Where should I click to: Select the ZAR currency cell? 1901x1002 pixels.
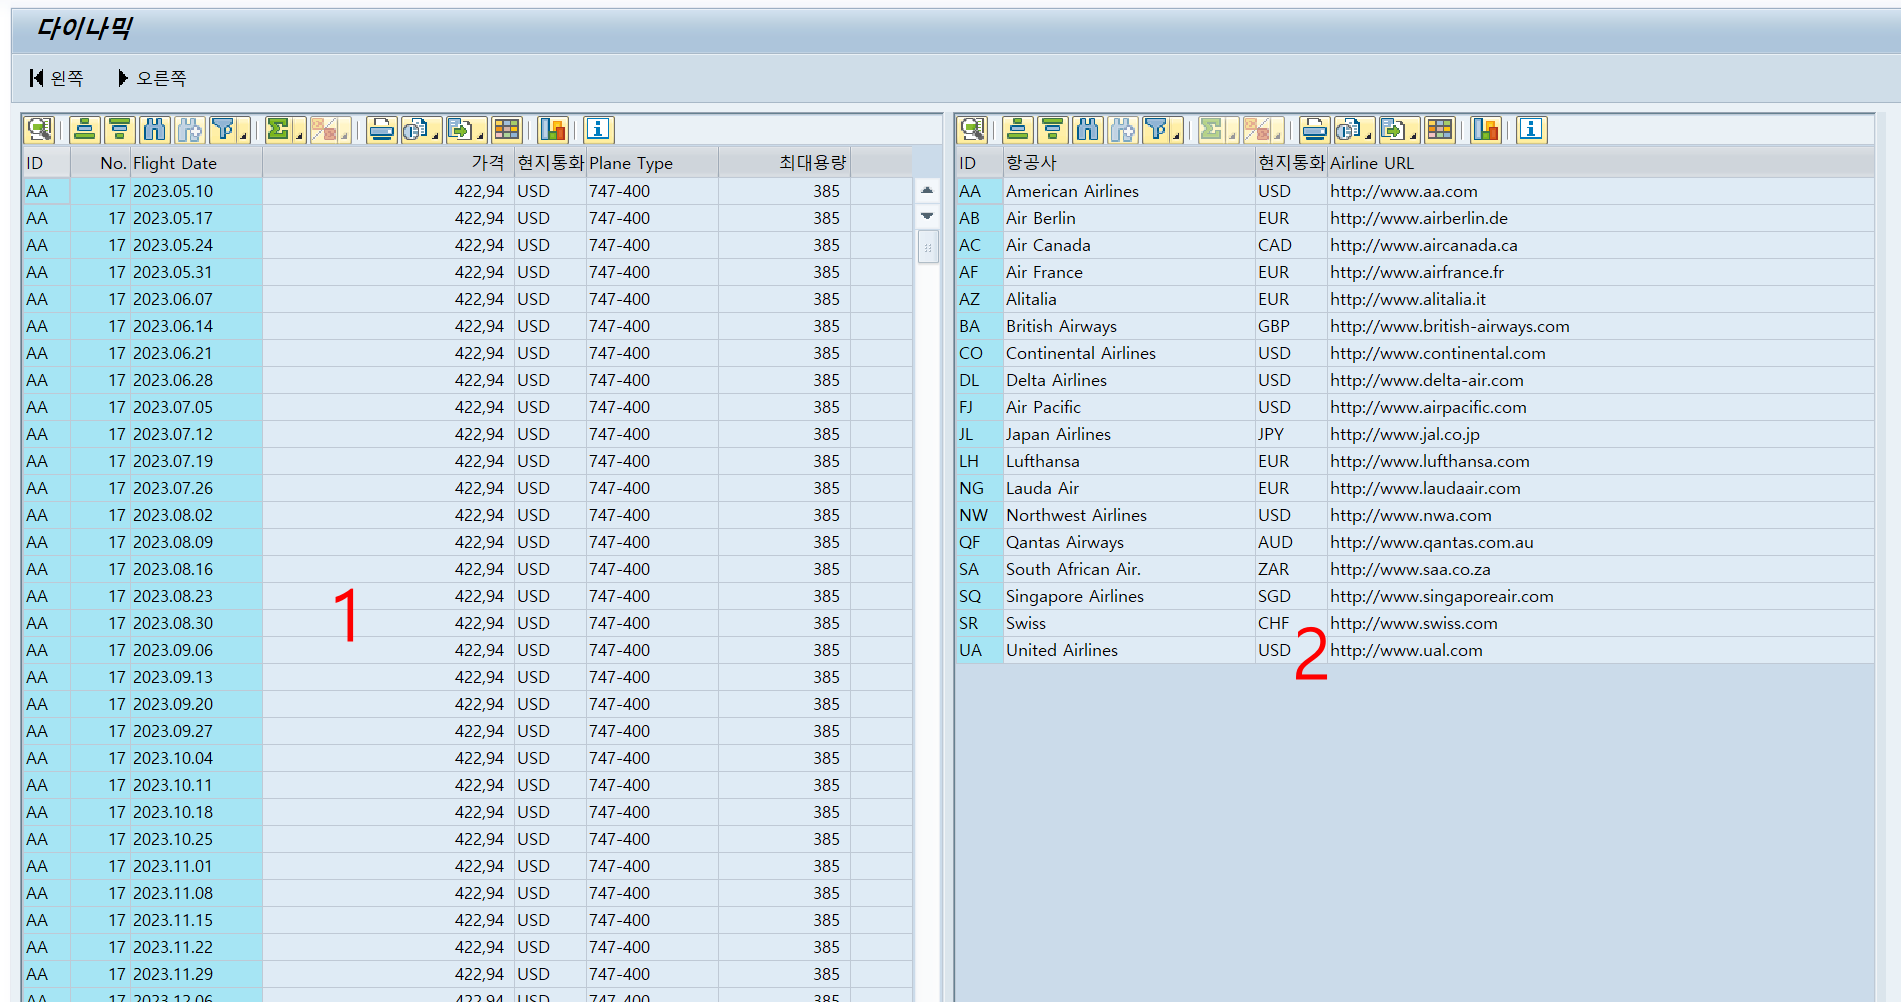(1291, 569)
